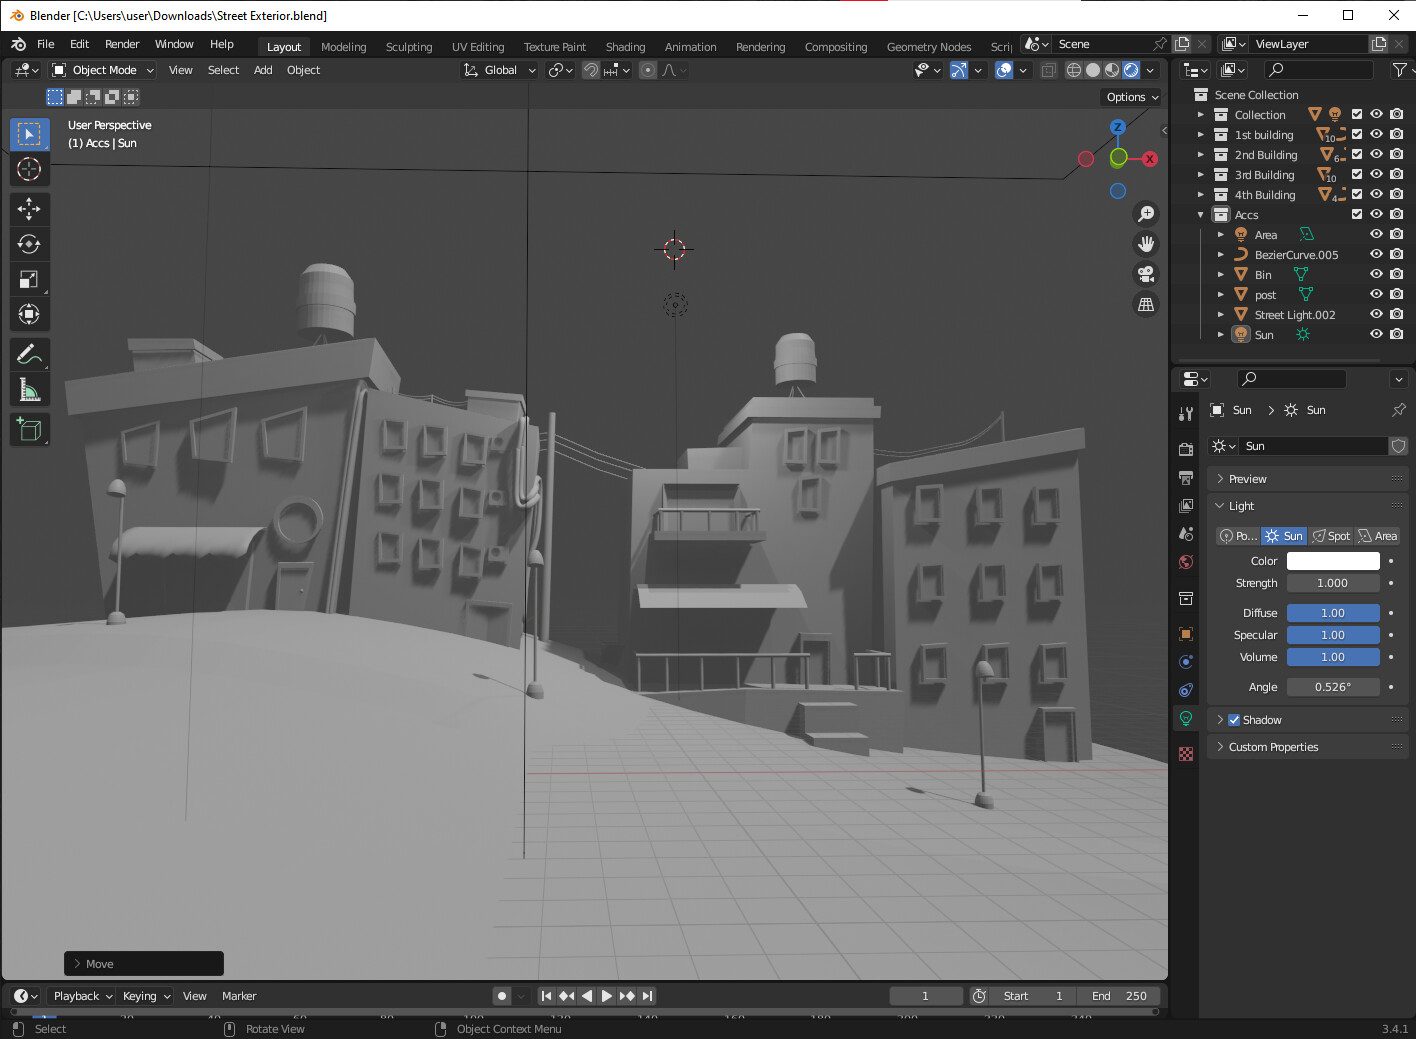Pick the Annotate tool
Image resolution: width=1416 pixels, height=1039 pixels.
coord(29,354)
